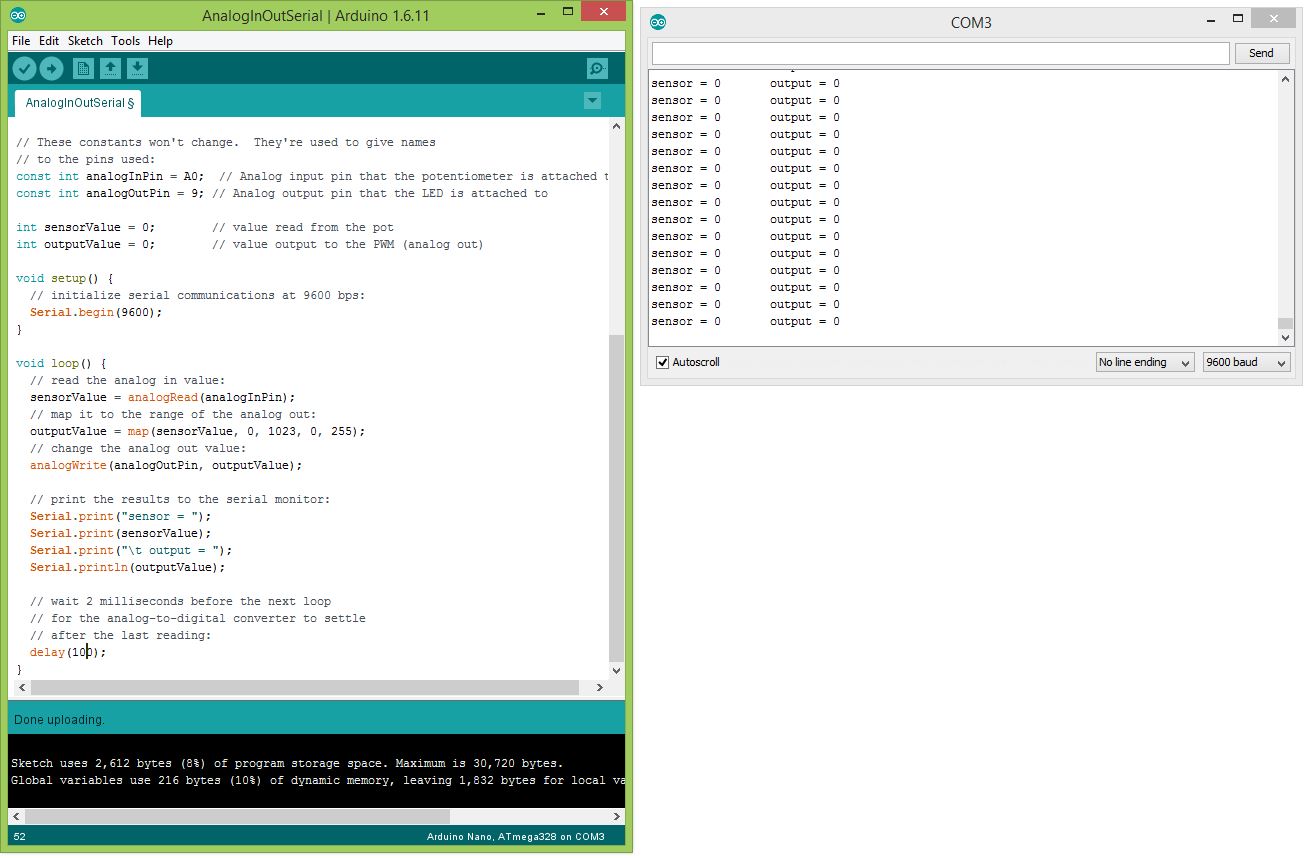
Task: Select the AnalogInOutSerial sketch tab
Action: pyautogui.click(x=79, y=103)
